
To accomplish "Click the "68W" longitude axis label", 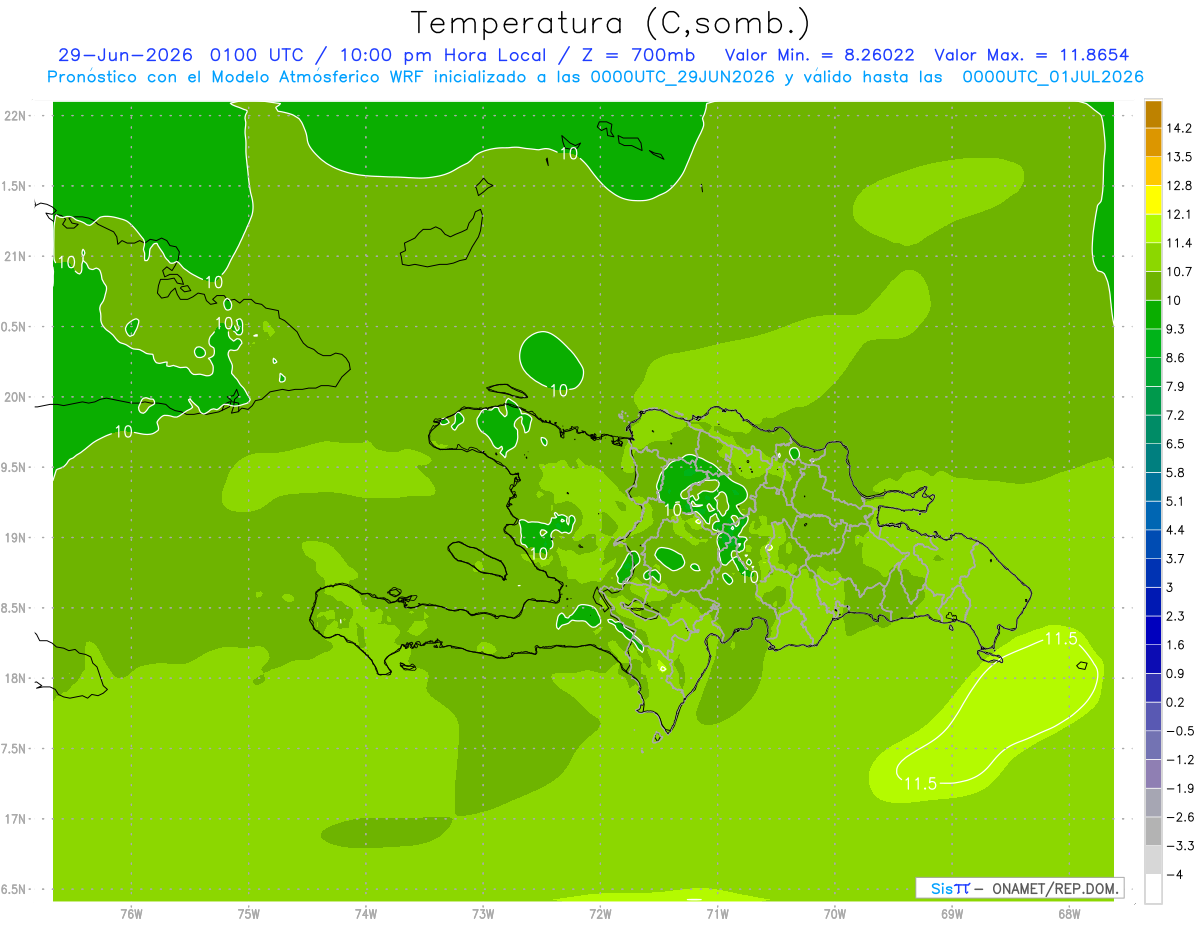I will (1069, 914).
